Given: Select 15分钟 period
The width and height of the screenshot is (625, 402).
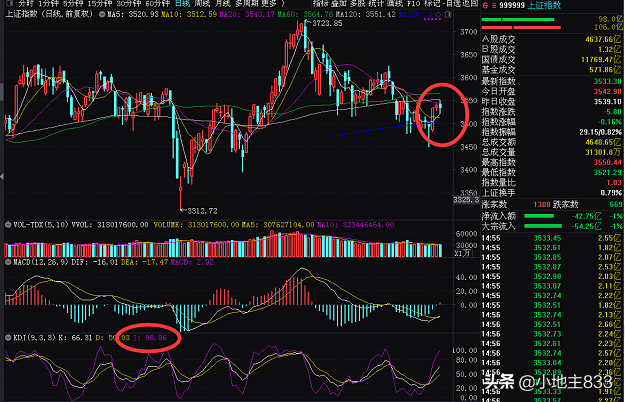Looking at the screenshot, I should [100, 4].
